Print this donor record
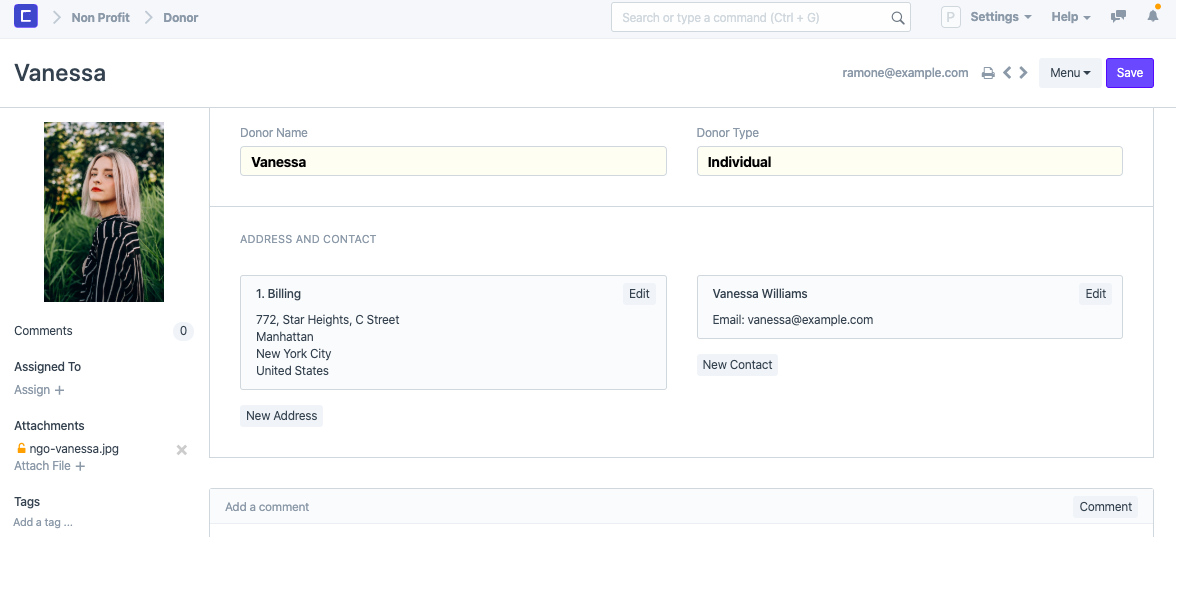 pyautogui.click(x=988, y=73)
